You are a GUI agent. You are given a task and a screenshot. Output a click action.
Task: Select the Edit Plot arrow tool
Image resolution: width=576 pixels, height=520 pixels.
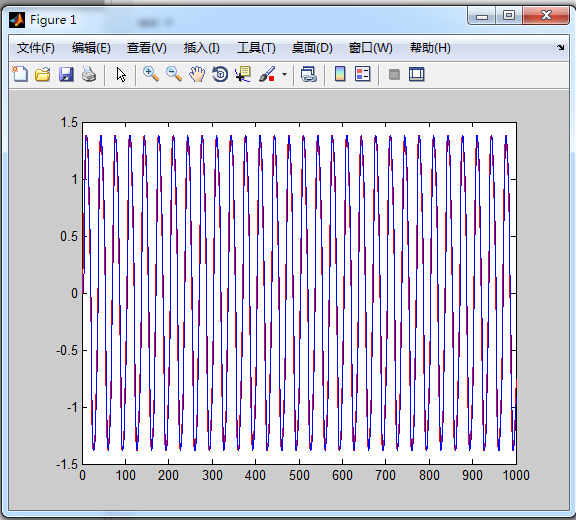pos(121,74)
